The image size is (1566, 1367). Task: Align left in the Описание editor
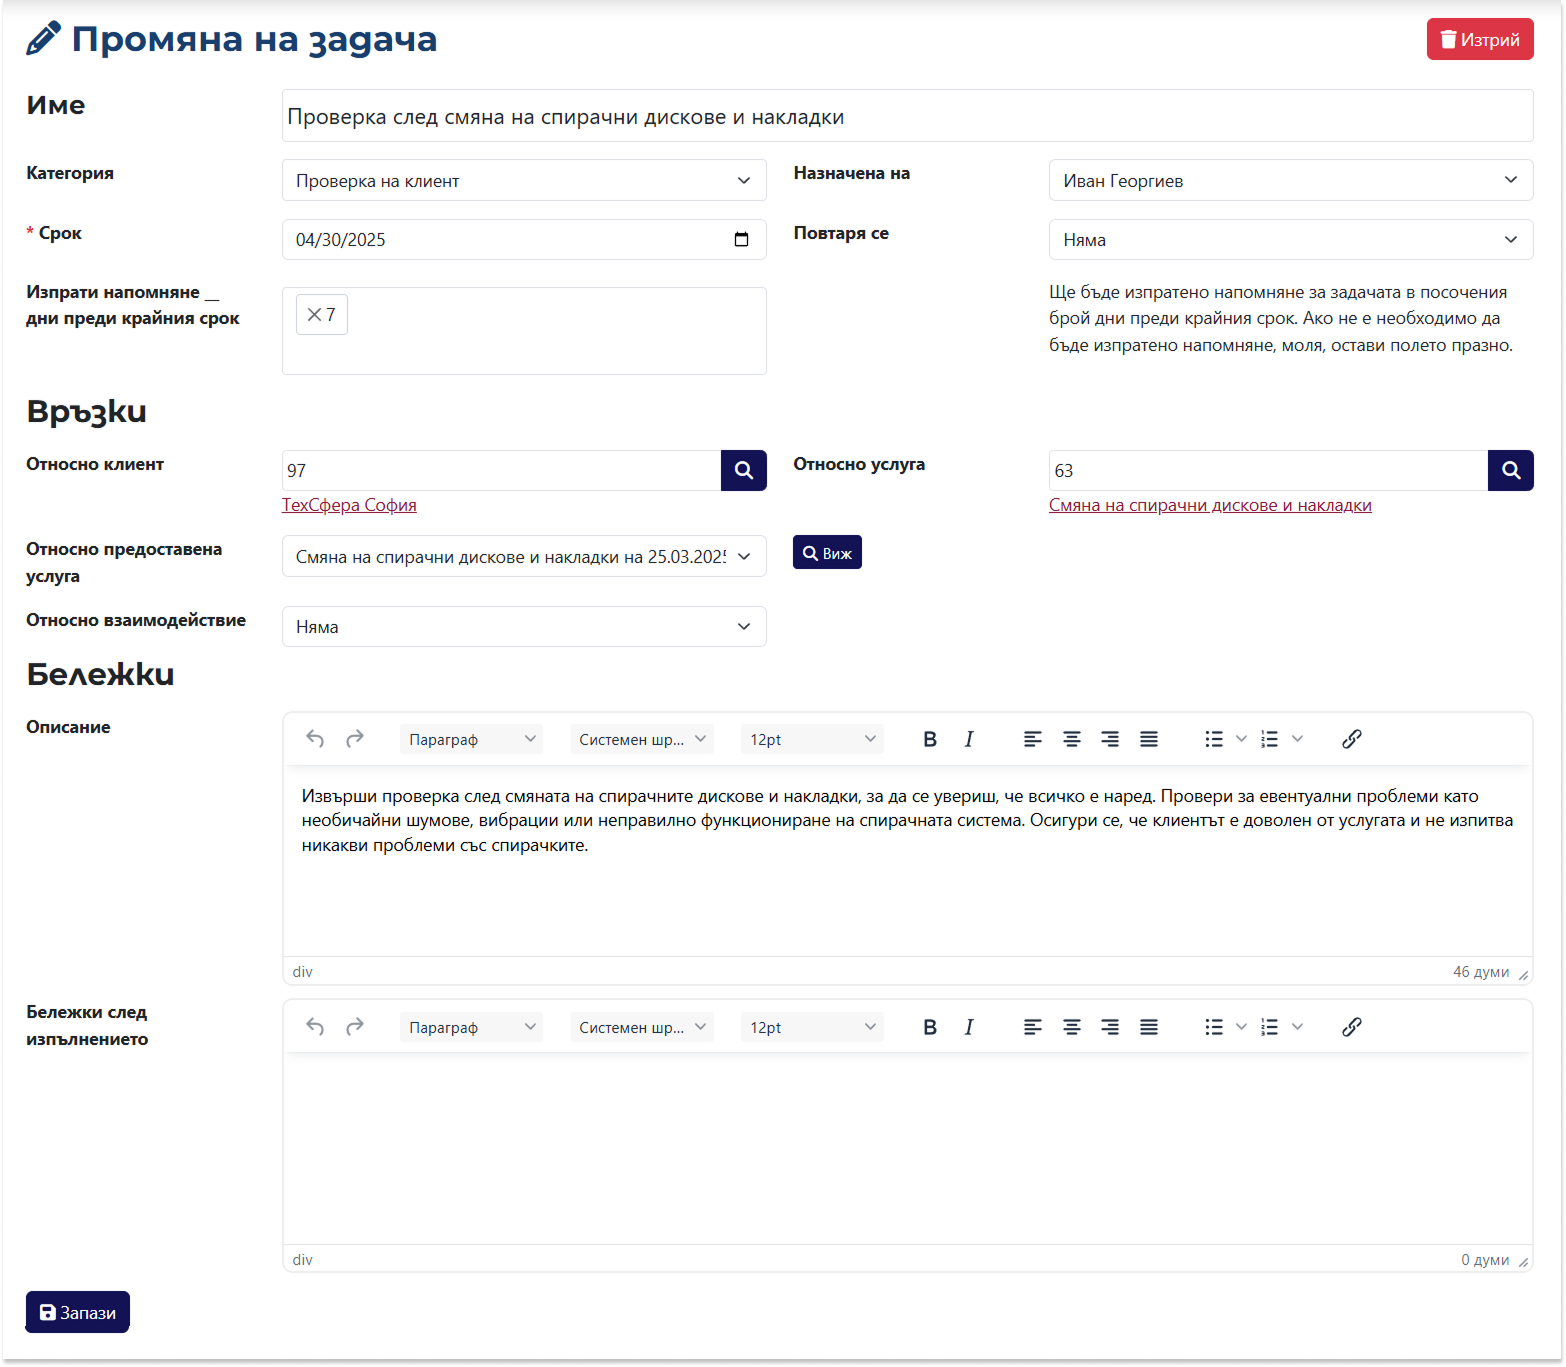pos(1033,739)
